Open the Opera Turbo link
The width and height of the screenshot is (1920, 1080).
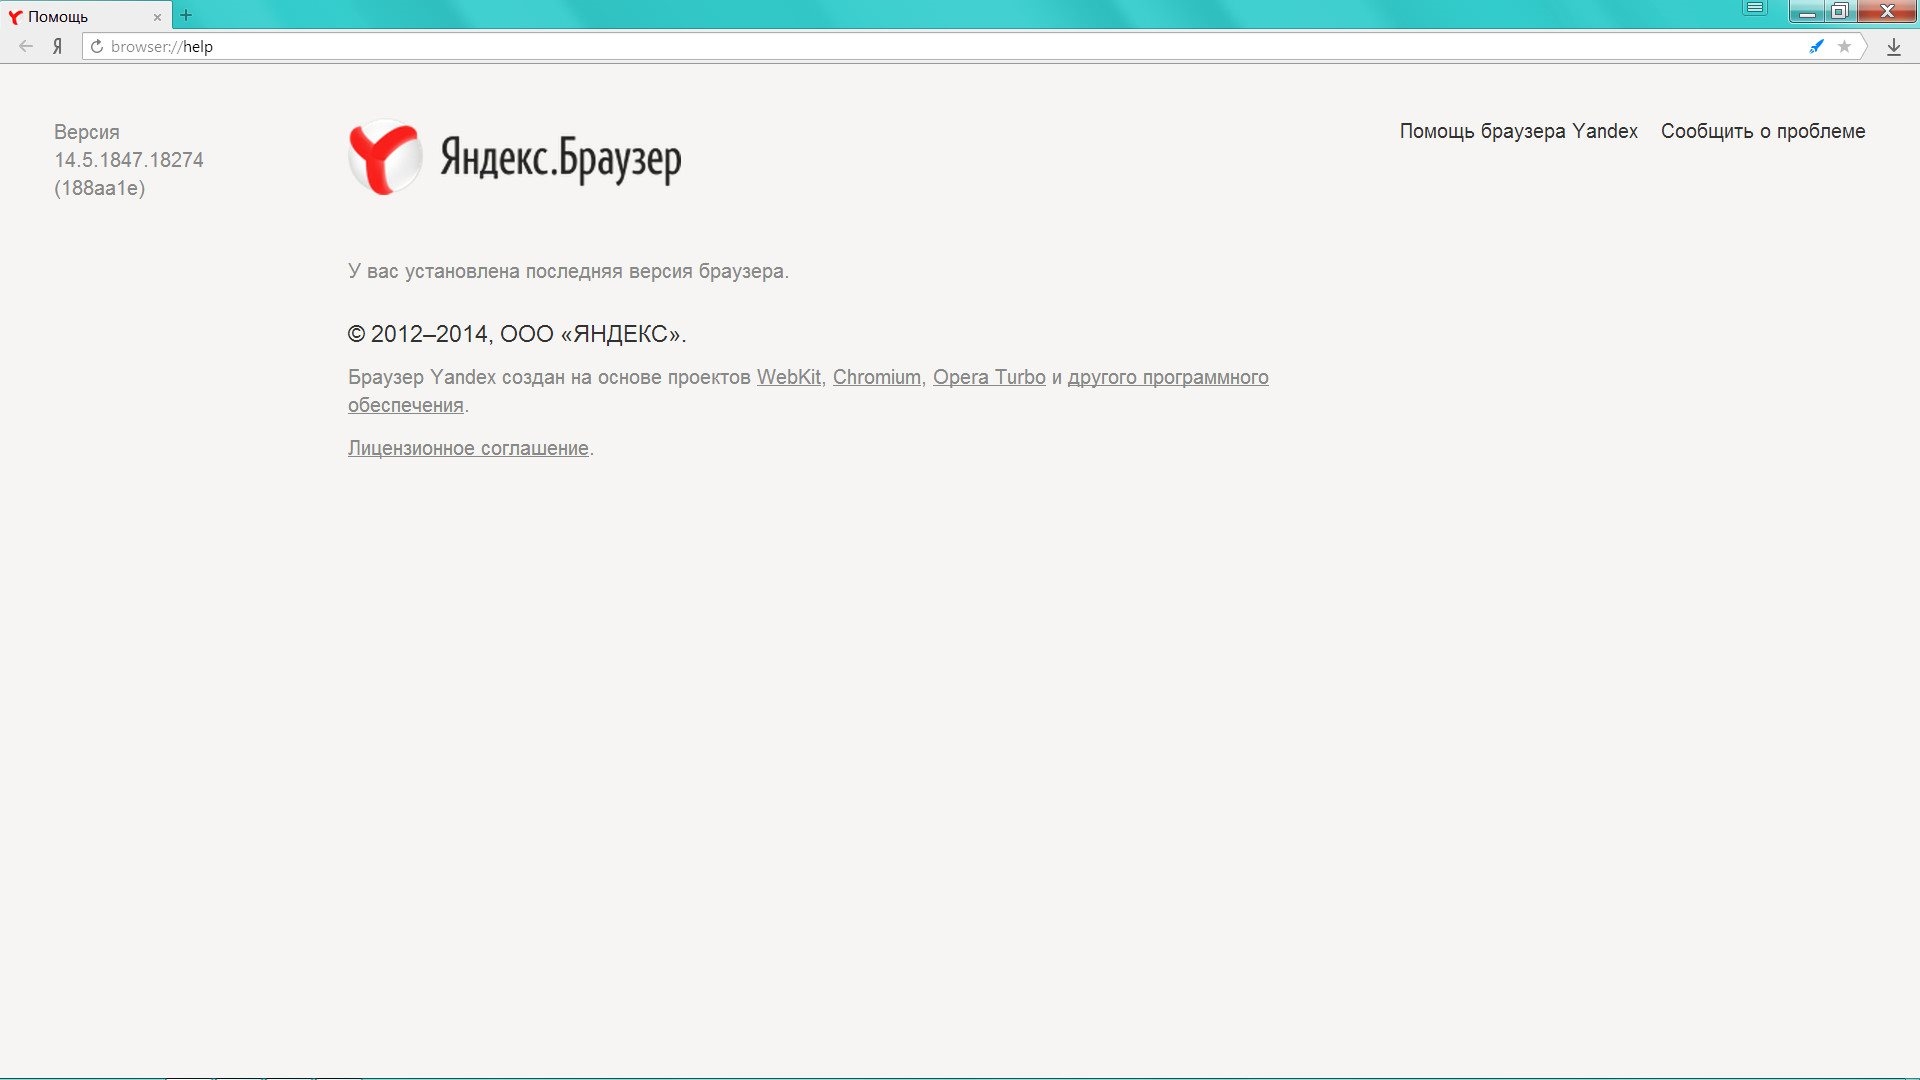tap(989, 377)
